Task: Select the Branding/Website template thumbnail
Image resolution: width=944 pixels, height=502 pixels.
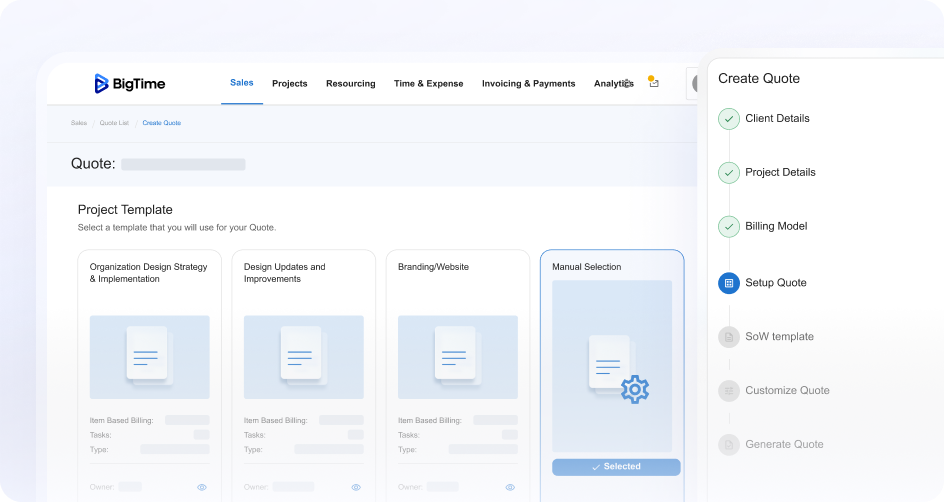Action: [458, 357]
